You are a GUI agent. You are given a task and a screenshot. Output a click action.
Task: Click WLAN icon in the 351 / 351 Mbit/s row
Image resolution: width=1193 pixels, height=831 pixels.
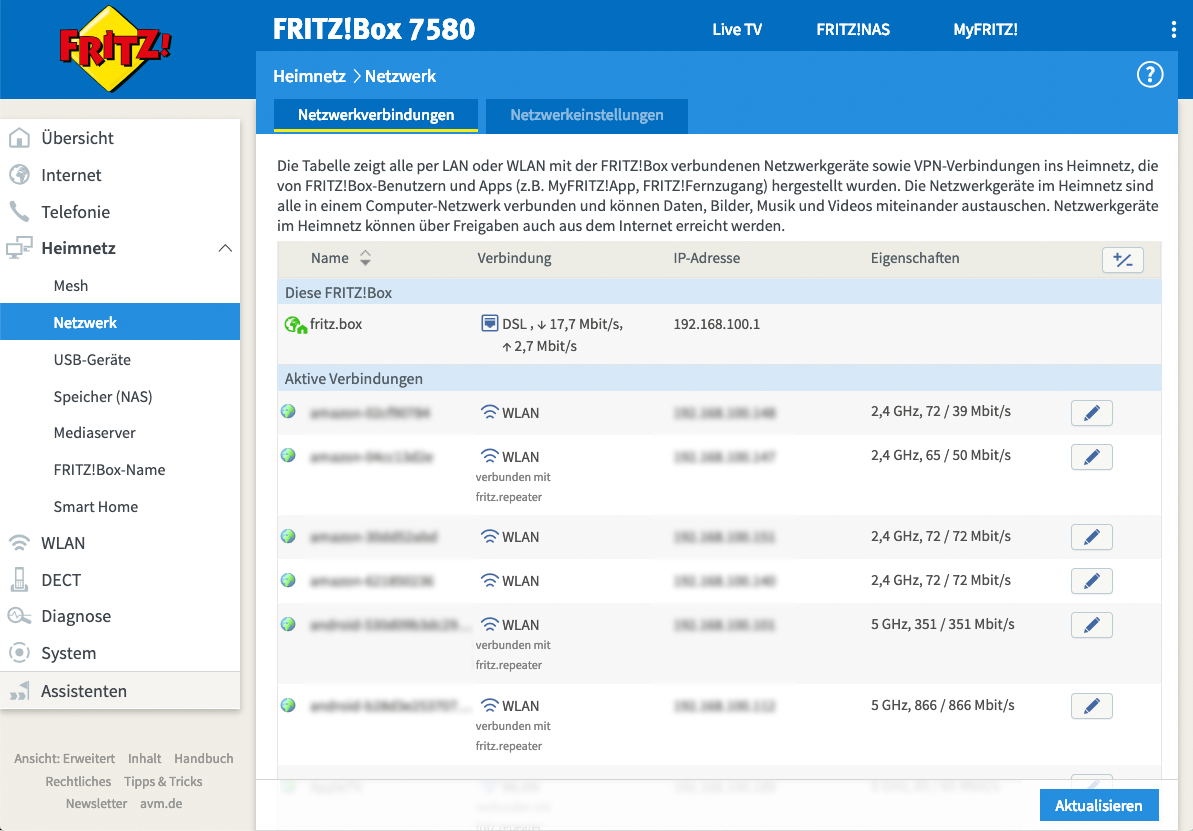point(490,625)
